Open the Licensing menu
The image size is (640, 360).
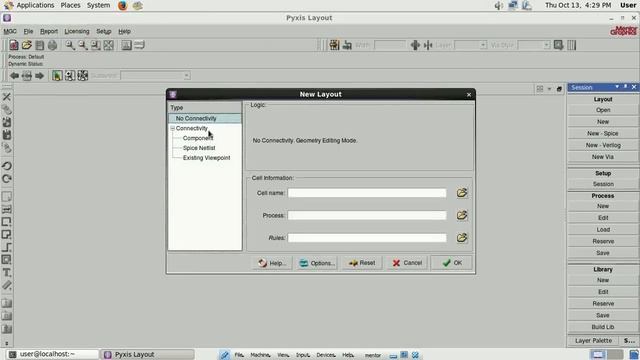(77, 31)
